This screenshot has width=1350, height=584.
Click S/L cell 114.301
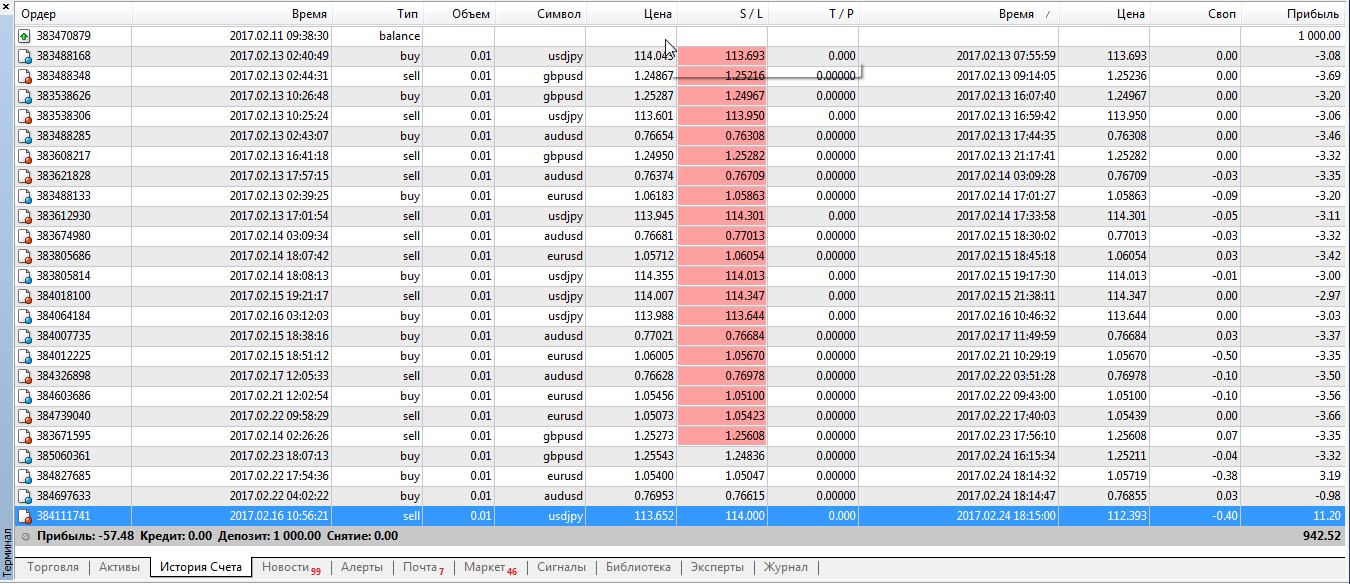tap(722, 216)
